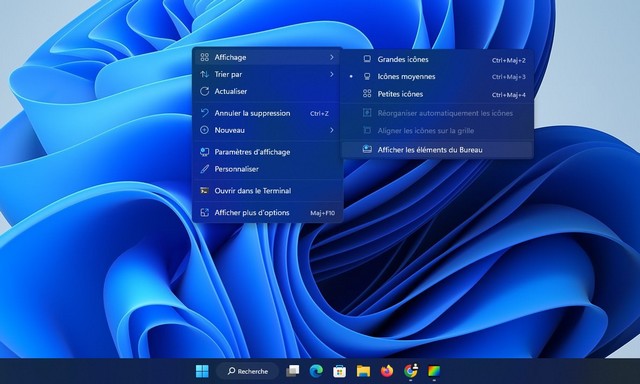Select Annuler la suppression

coord(267,113)
